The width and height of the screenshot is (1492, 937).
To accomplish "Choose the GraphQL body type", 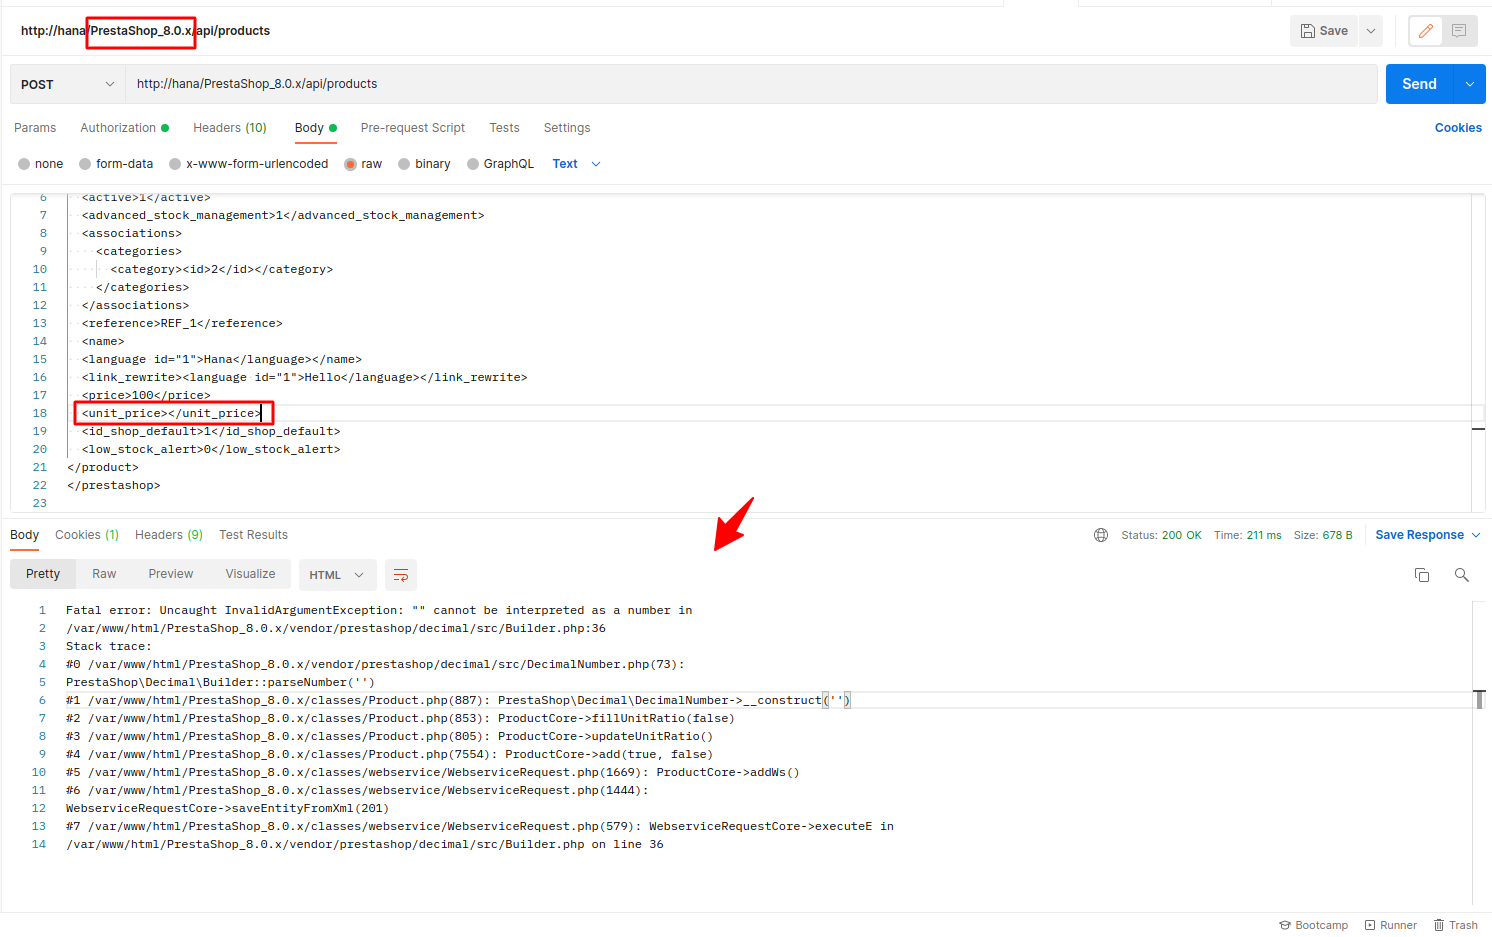I will pyautogui.click(x=500, y=163).
